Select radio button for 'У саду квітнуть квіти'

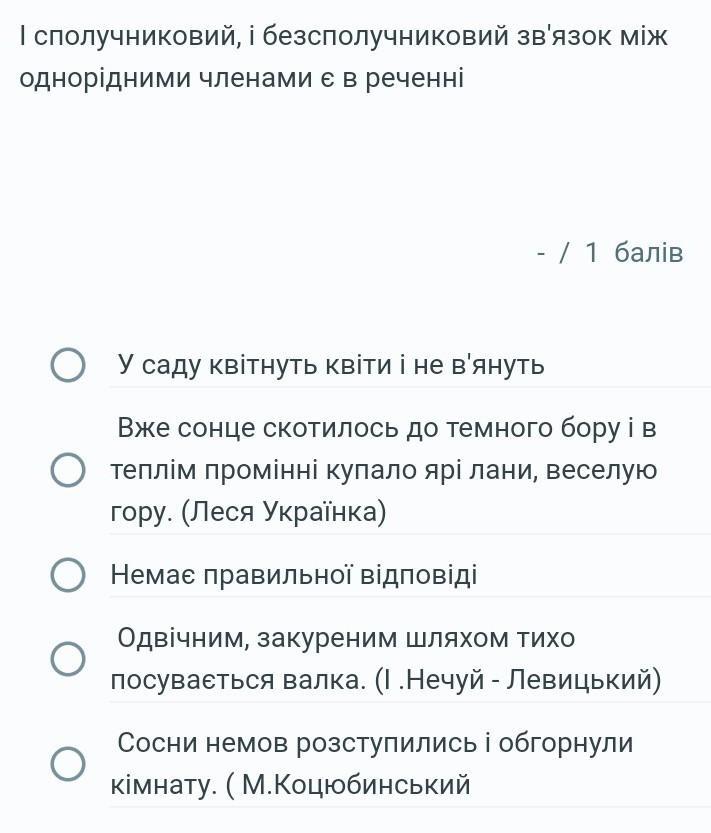coord(67,365)
